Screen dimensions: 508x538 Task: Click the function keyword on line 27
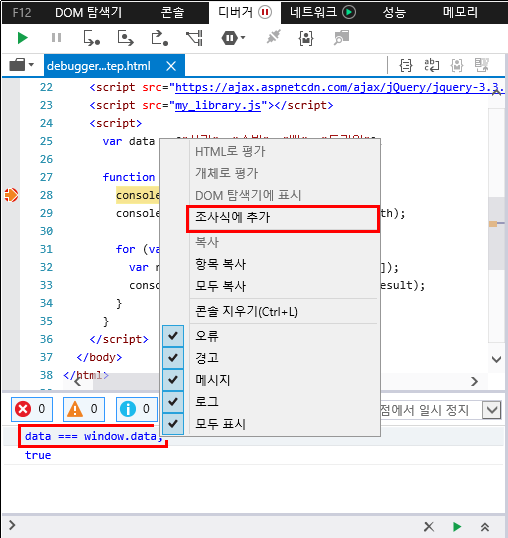[129, 177]
